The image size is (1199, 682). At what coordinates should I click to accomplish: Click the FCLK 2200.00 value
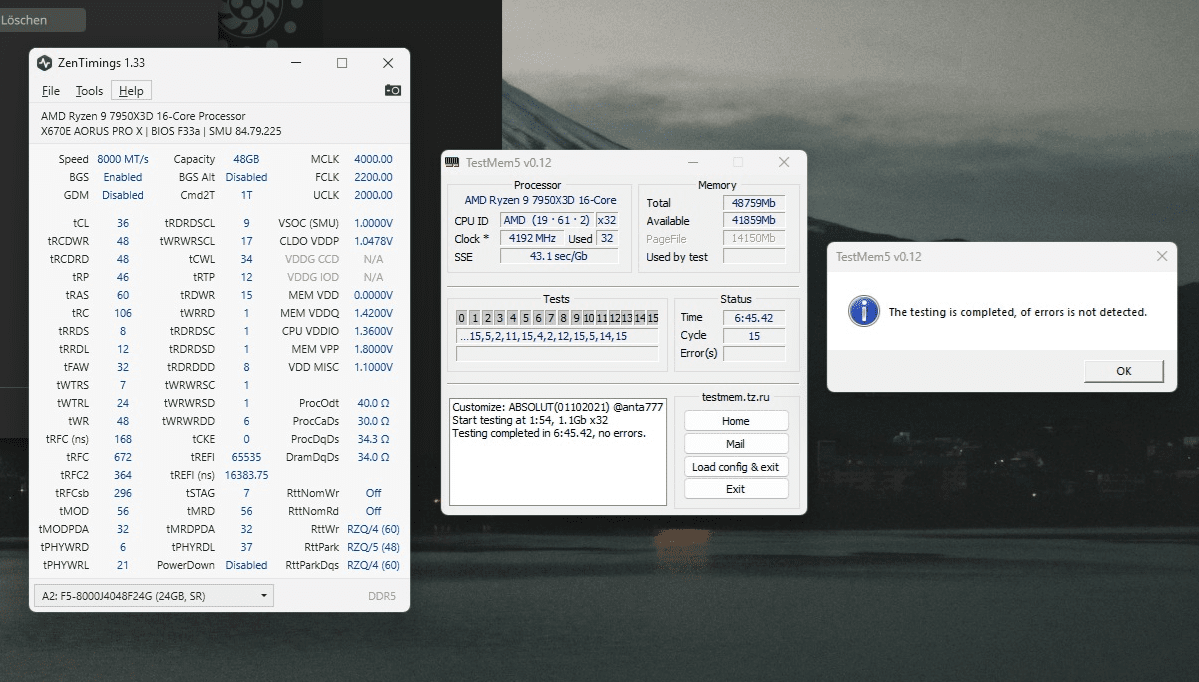coord(373,177)
